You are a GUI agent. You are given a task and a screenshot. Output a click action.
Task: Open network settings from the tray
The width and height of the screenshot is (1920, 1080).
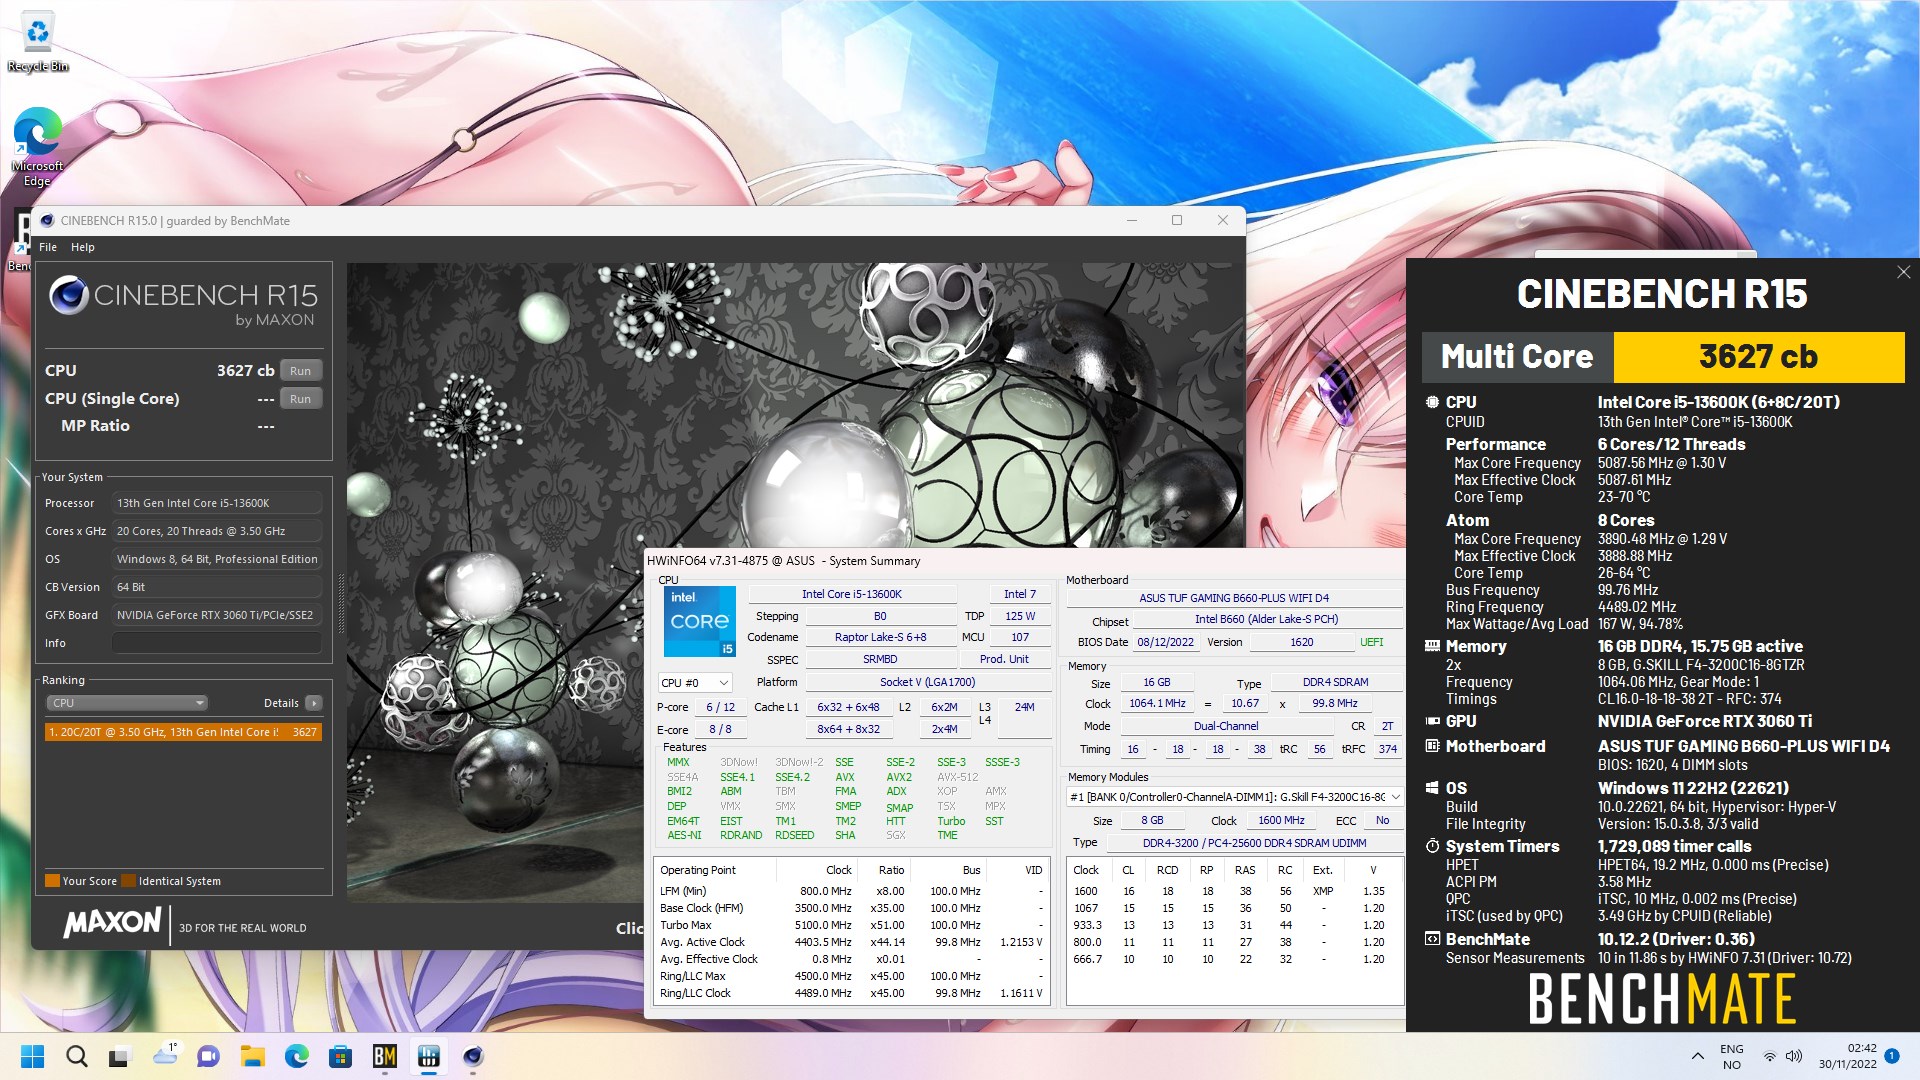coord(1770,1056)
